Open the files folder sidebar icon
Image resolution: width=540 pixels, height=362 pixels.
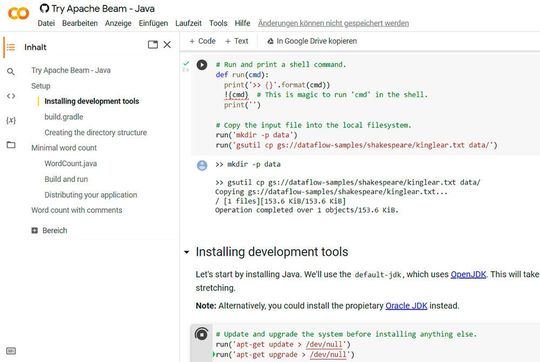11,145
